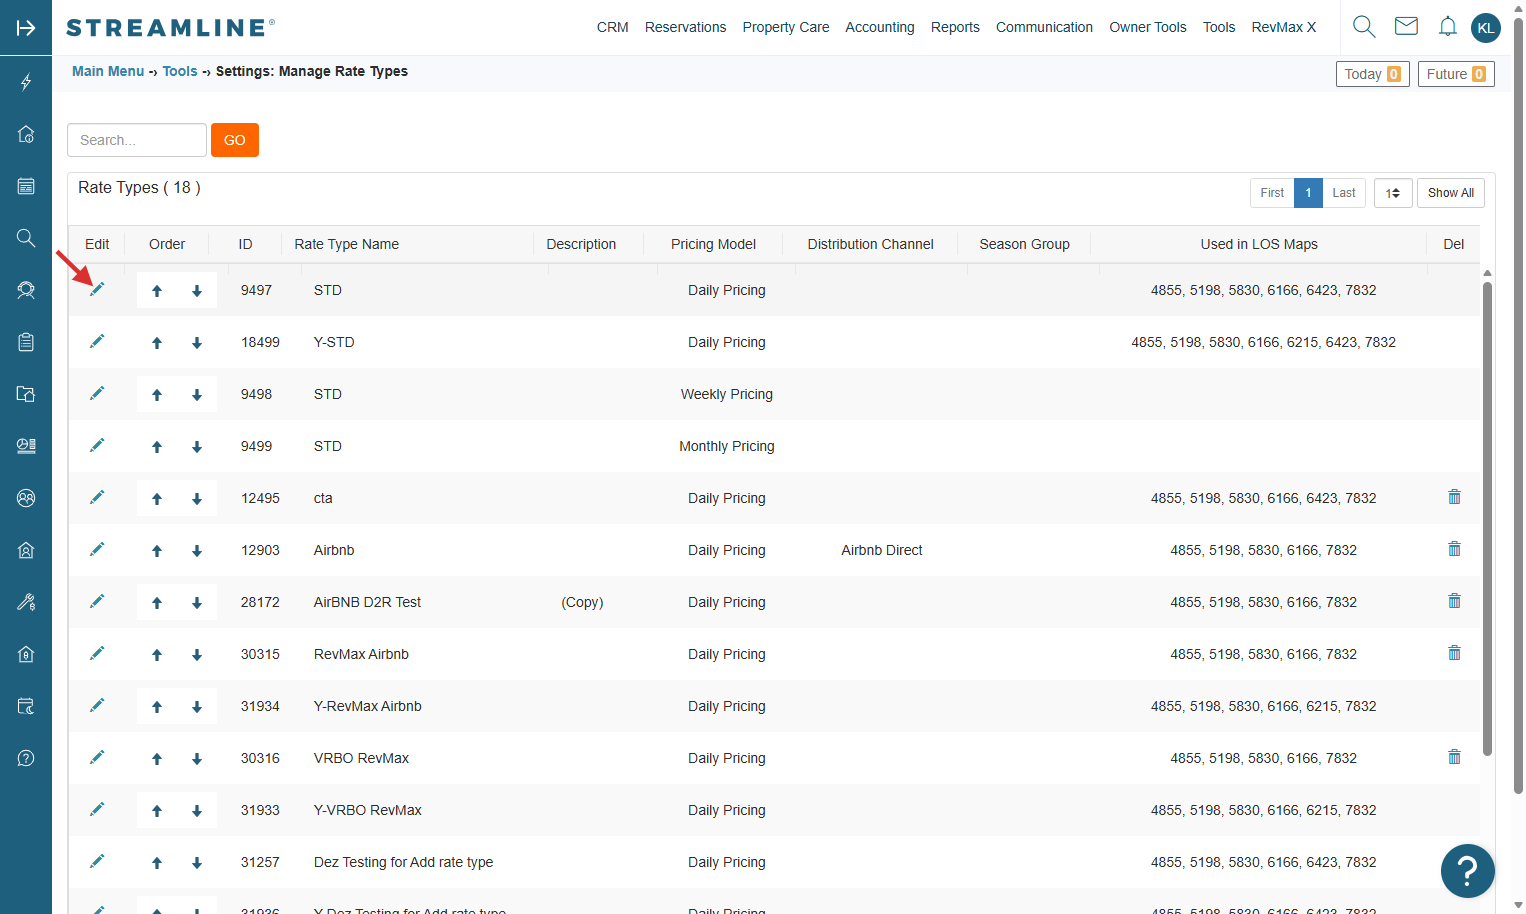
Task: Open the sidebar clipboard icon
Action: pyautogui.click(x=26, y=342)
